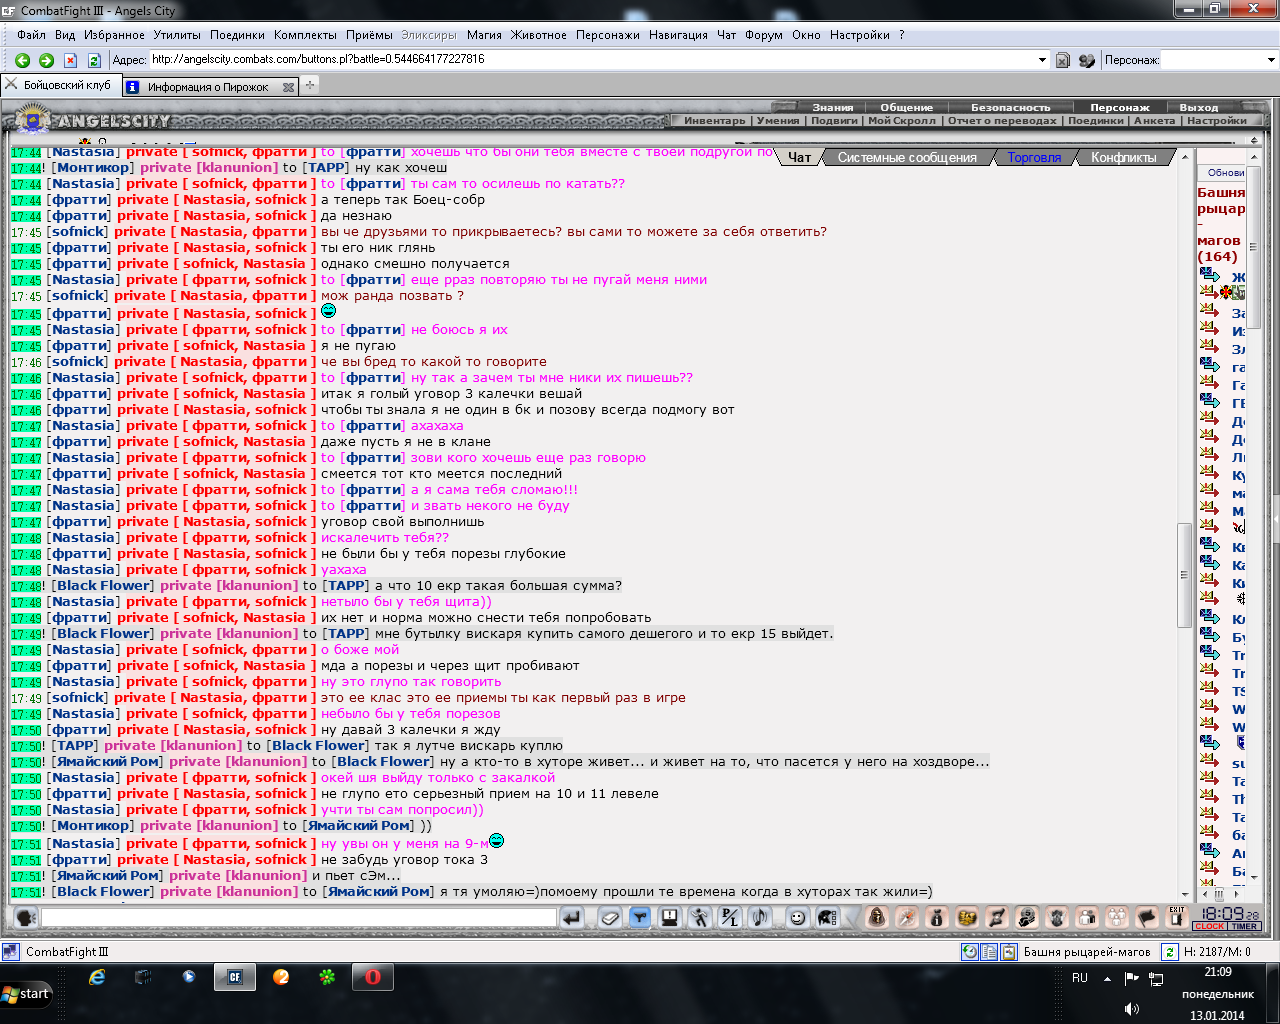Click the status bar clock icon
This screenshot has height=1024, width=1280.
[970, 952]
